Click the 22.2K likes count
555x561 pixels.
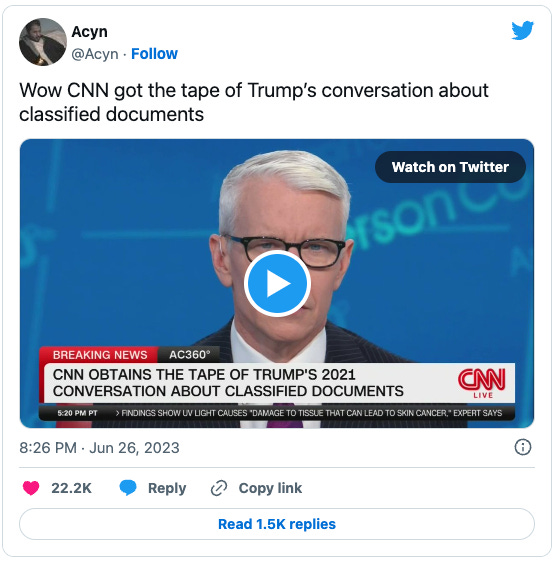(x=71, y=488)
